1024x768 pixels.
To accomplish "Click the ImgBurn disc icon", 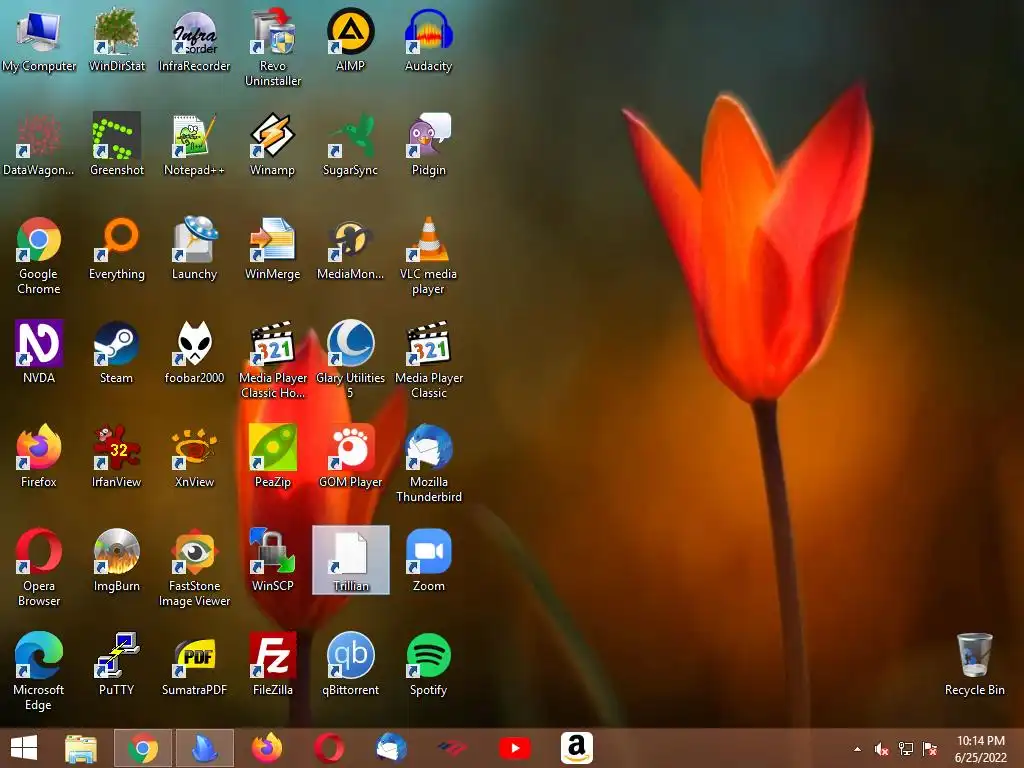I will click(116, 560).
